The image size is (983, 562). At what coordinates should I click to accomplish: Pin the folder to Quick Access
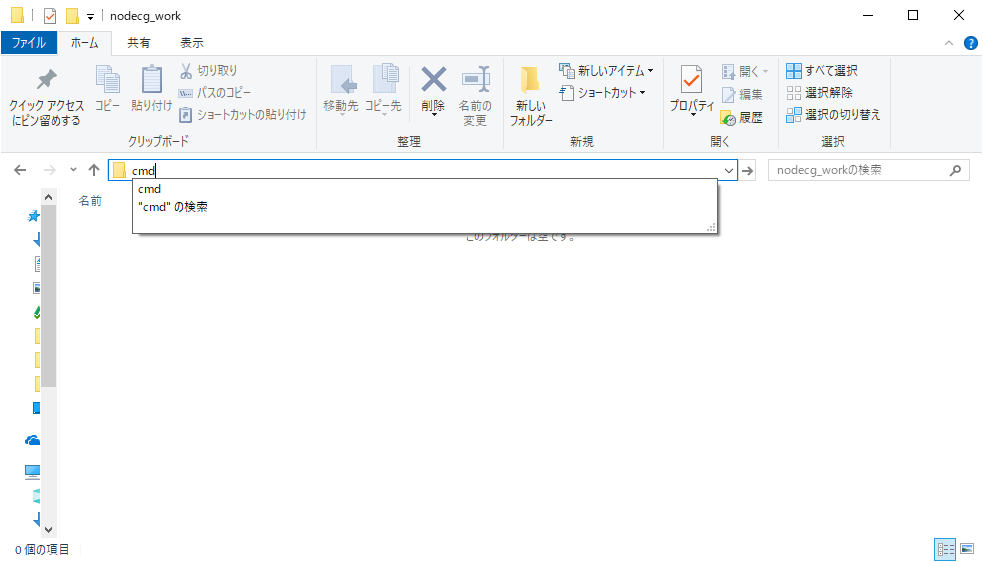(46, 97)
